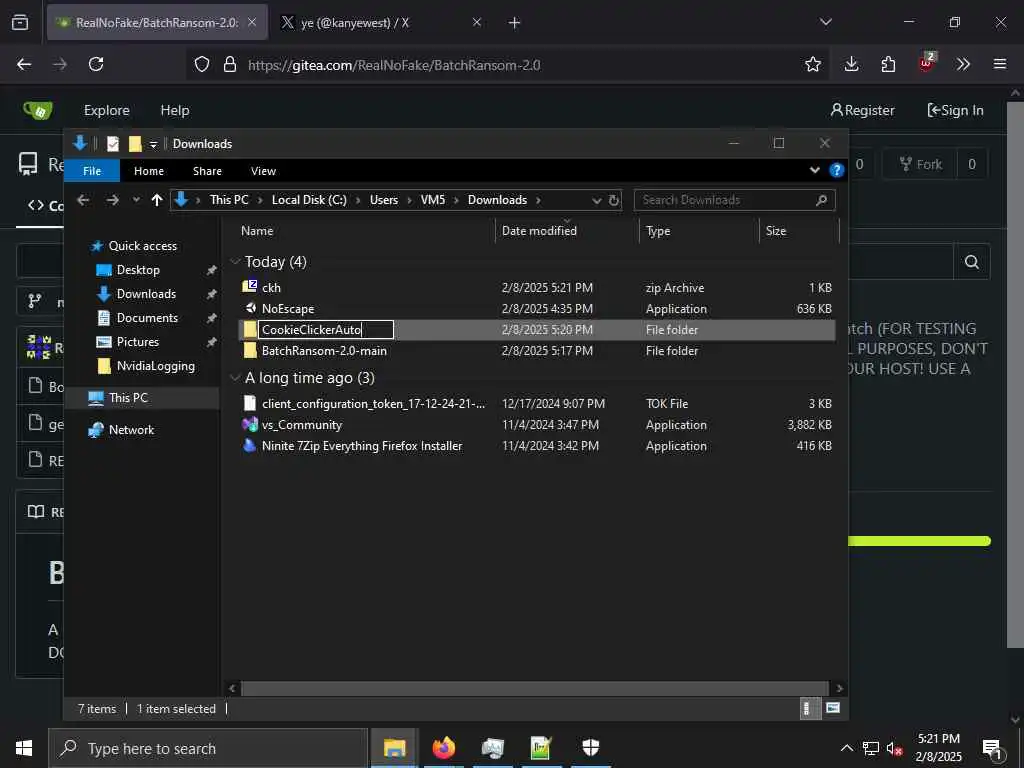
Task: Open the notification center icon
Action: click(x=993, y=748)
